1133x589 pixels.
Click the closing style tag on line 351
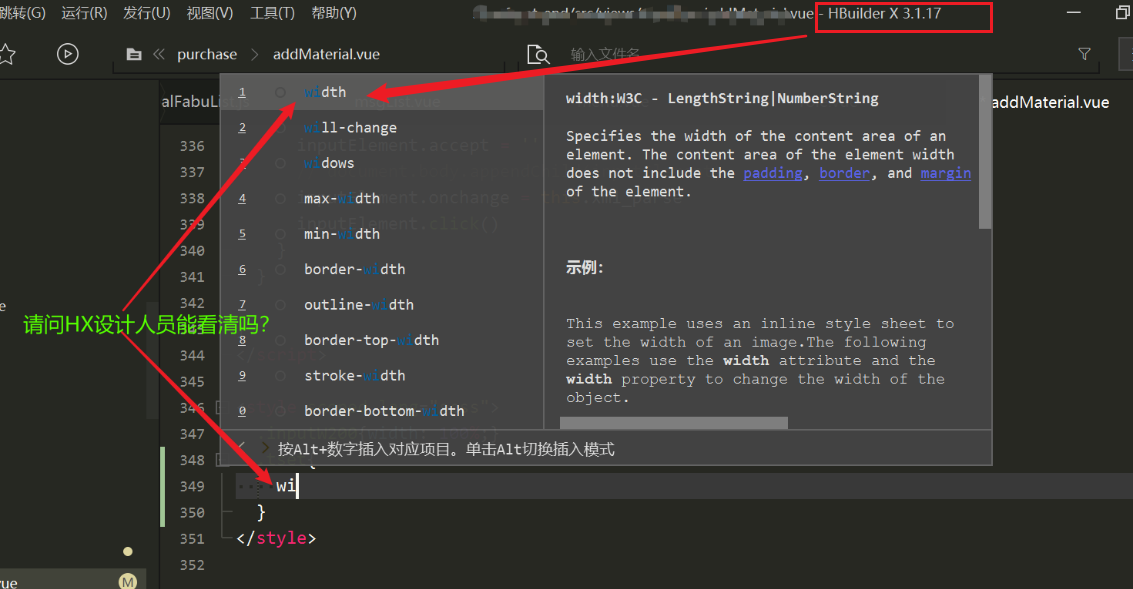pyautogui.click(x=276, y=538)
